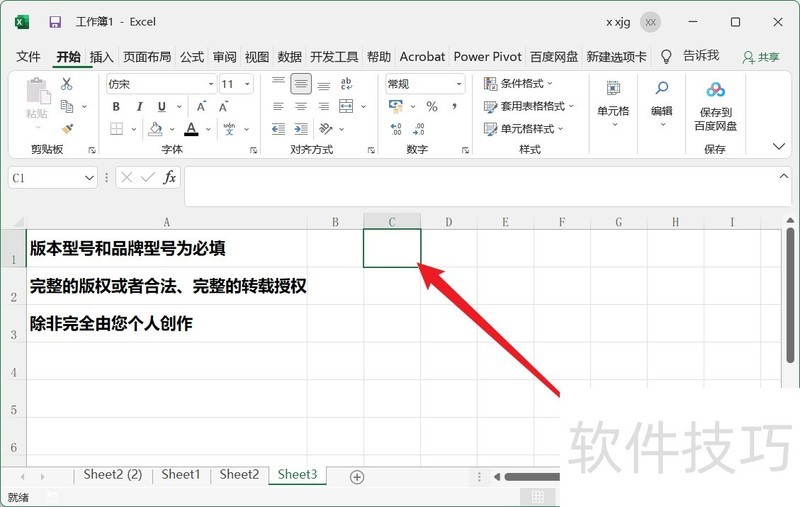Click the 共享 share button
Viewport: 800px width, 507px height.
(762, 57)
